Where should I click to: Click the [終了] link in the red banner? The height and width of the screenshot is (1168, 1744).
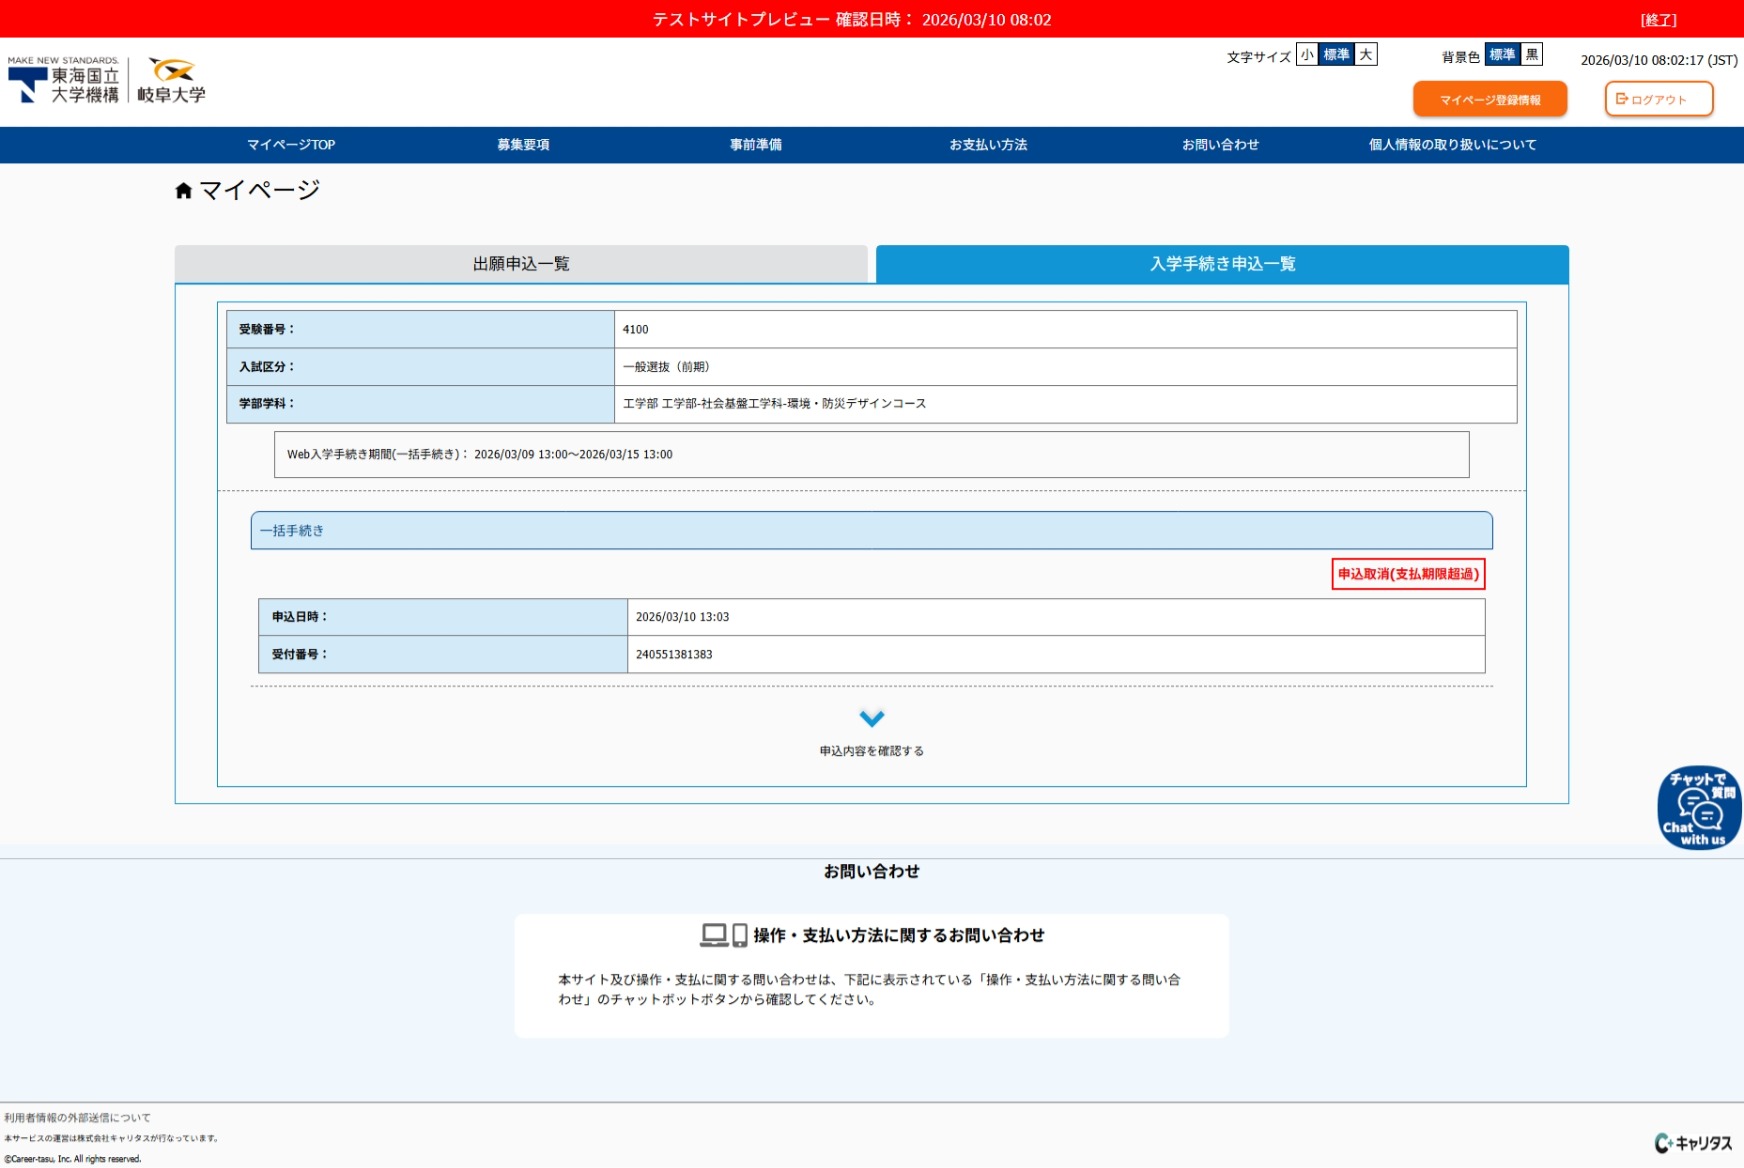click(x=1659, y=20)
